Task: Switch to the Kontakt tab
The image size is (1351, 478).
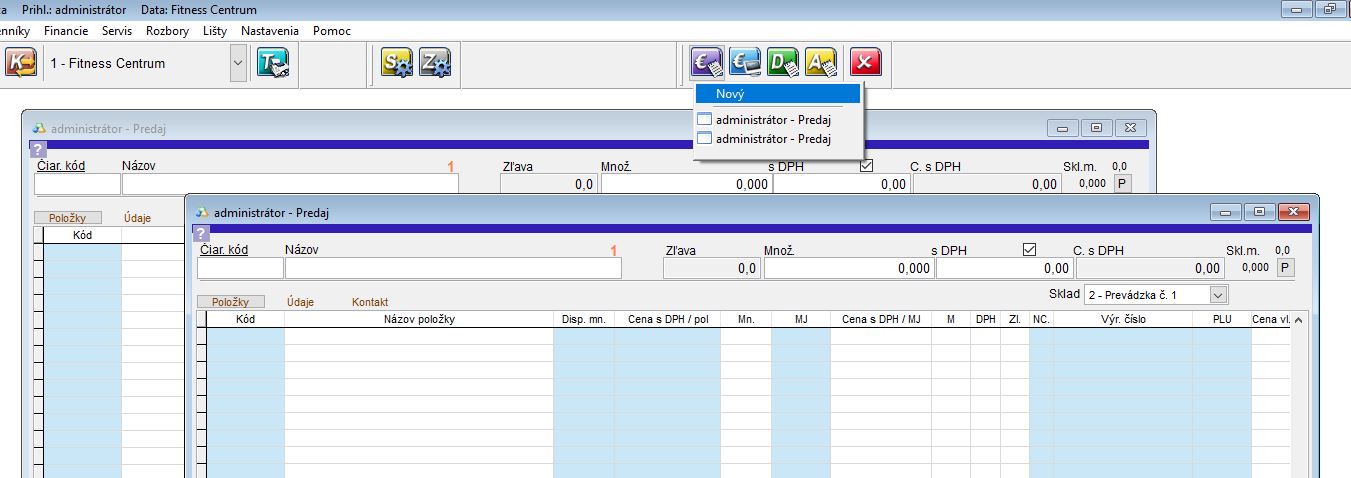Action: click(369, 302)
